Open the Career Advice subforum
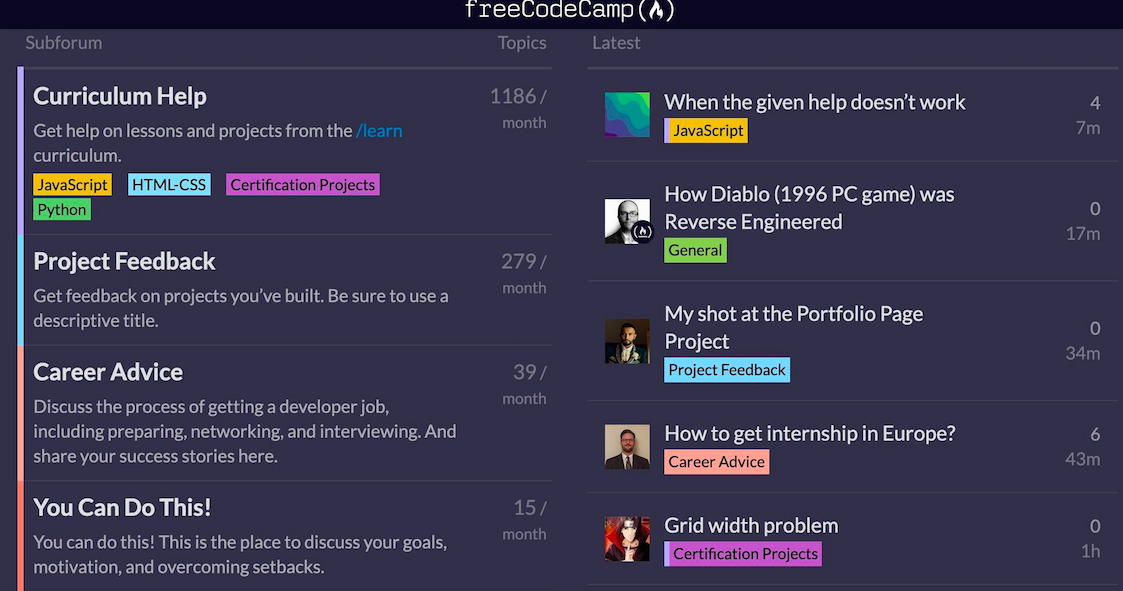 [108, 372]
